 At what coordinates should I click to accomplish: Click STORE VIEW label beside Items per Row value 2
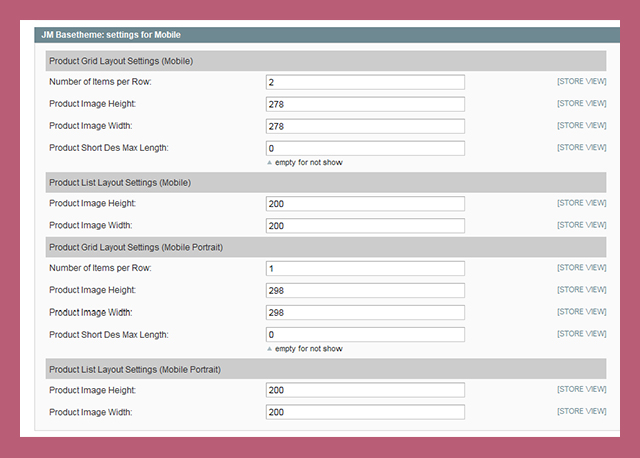[x=581, y=81]
